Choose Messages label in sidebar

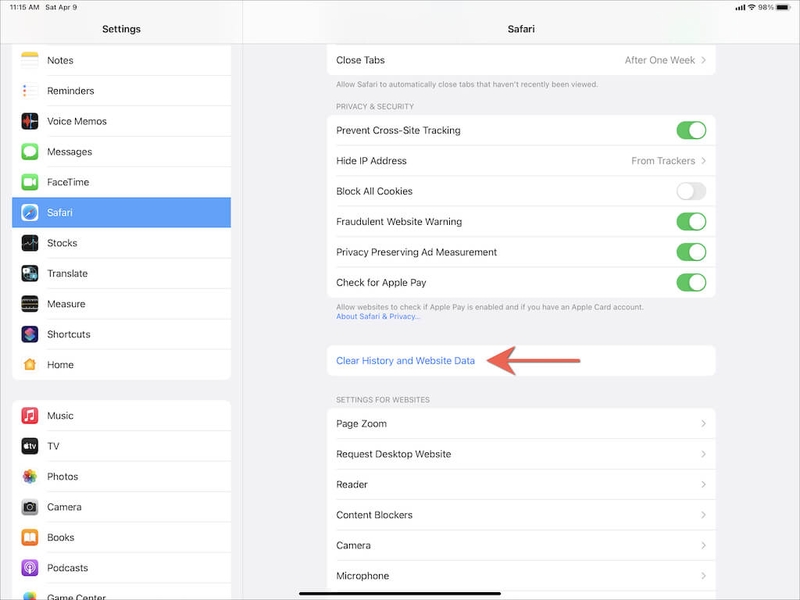click(x=69, y=152)
